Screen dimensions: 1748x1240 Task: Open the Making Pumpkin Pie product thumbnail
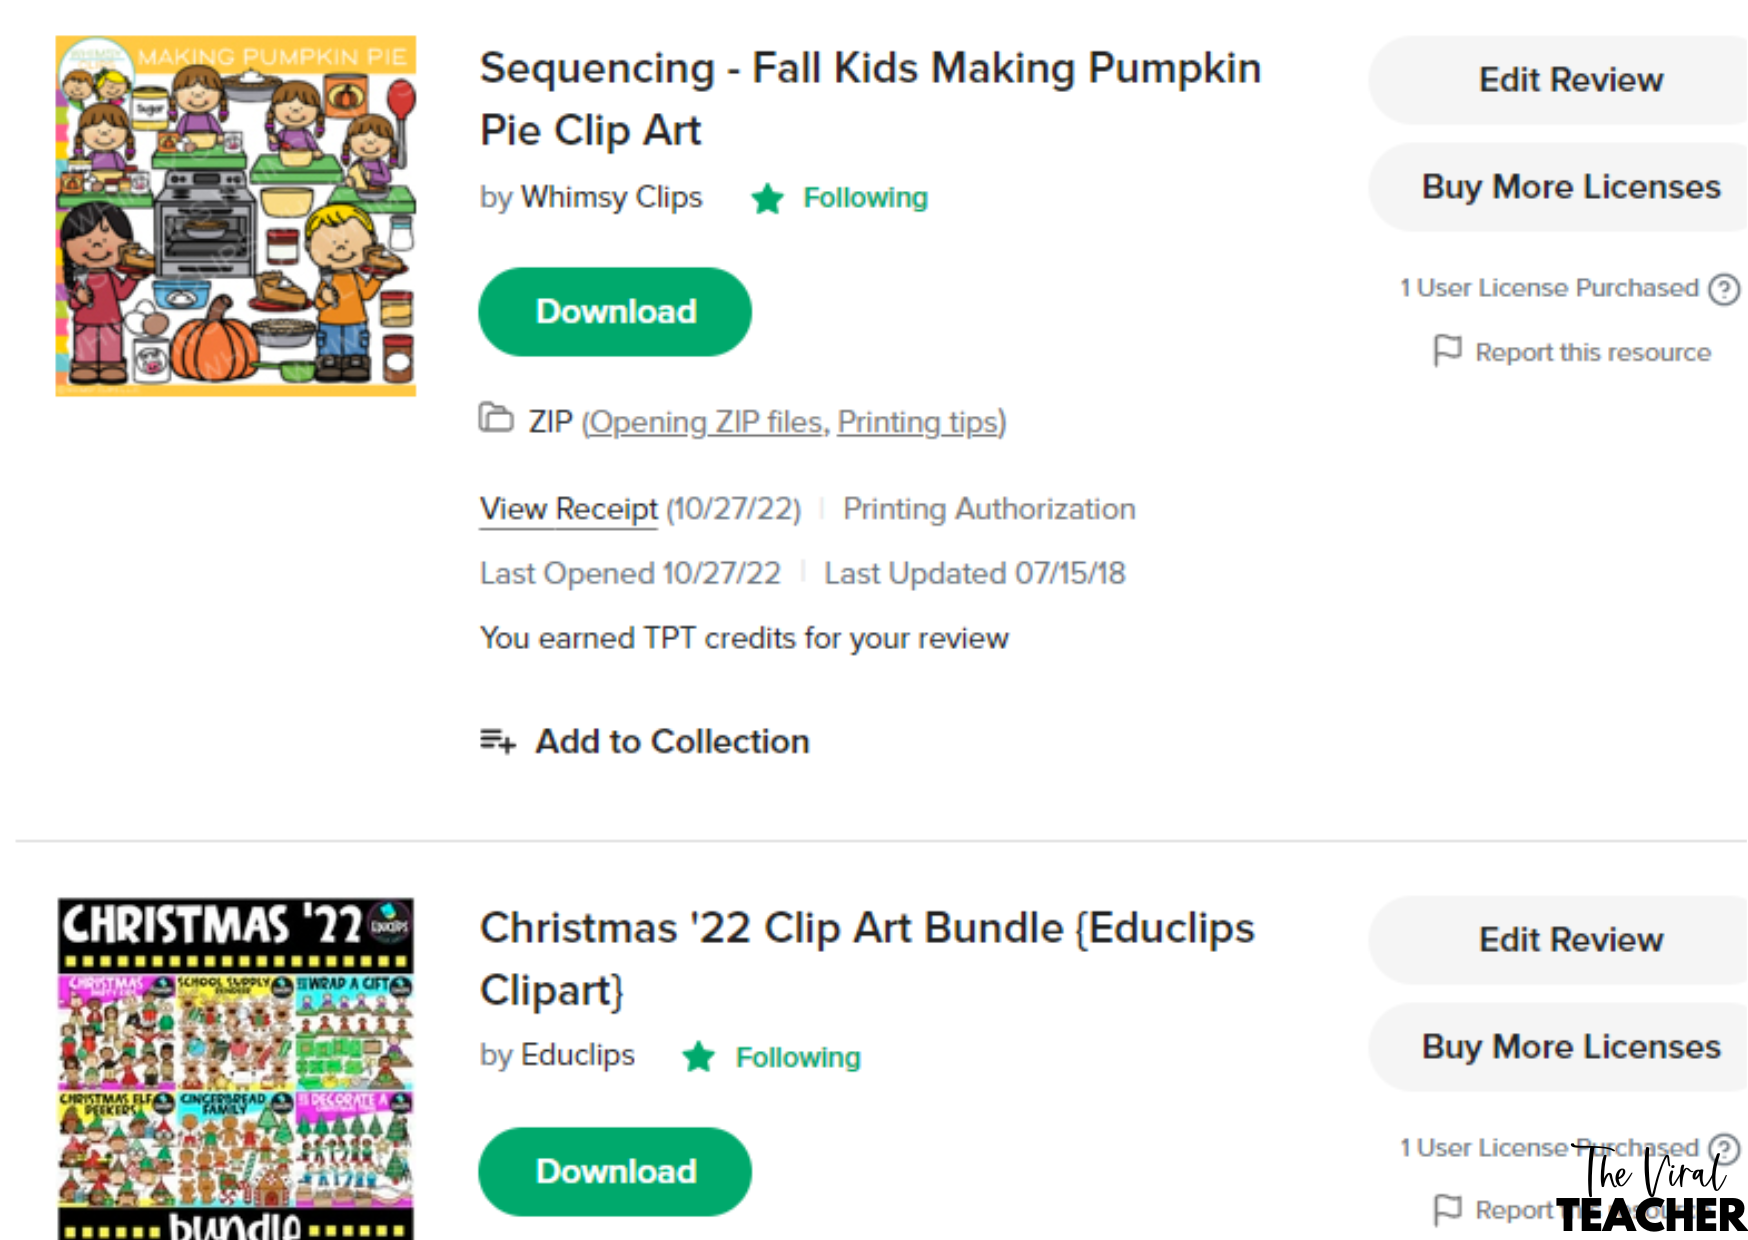pos(236,216)
